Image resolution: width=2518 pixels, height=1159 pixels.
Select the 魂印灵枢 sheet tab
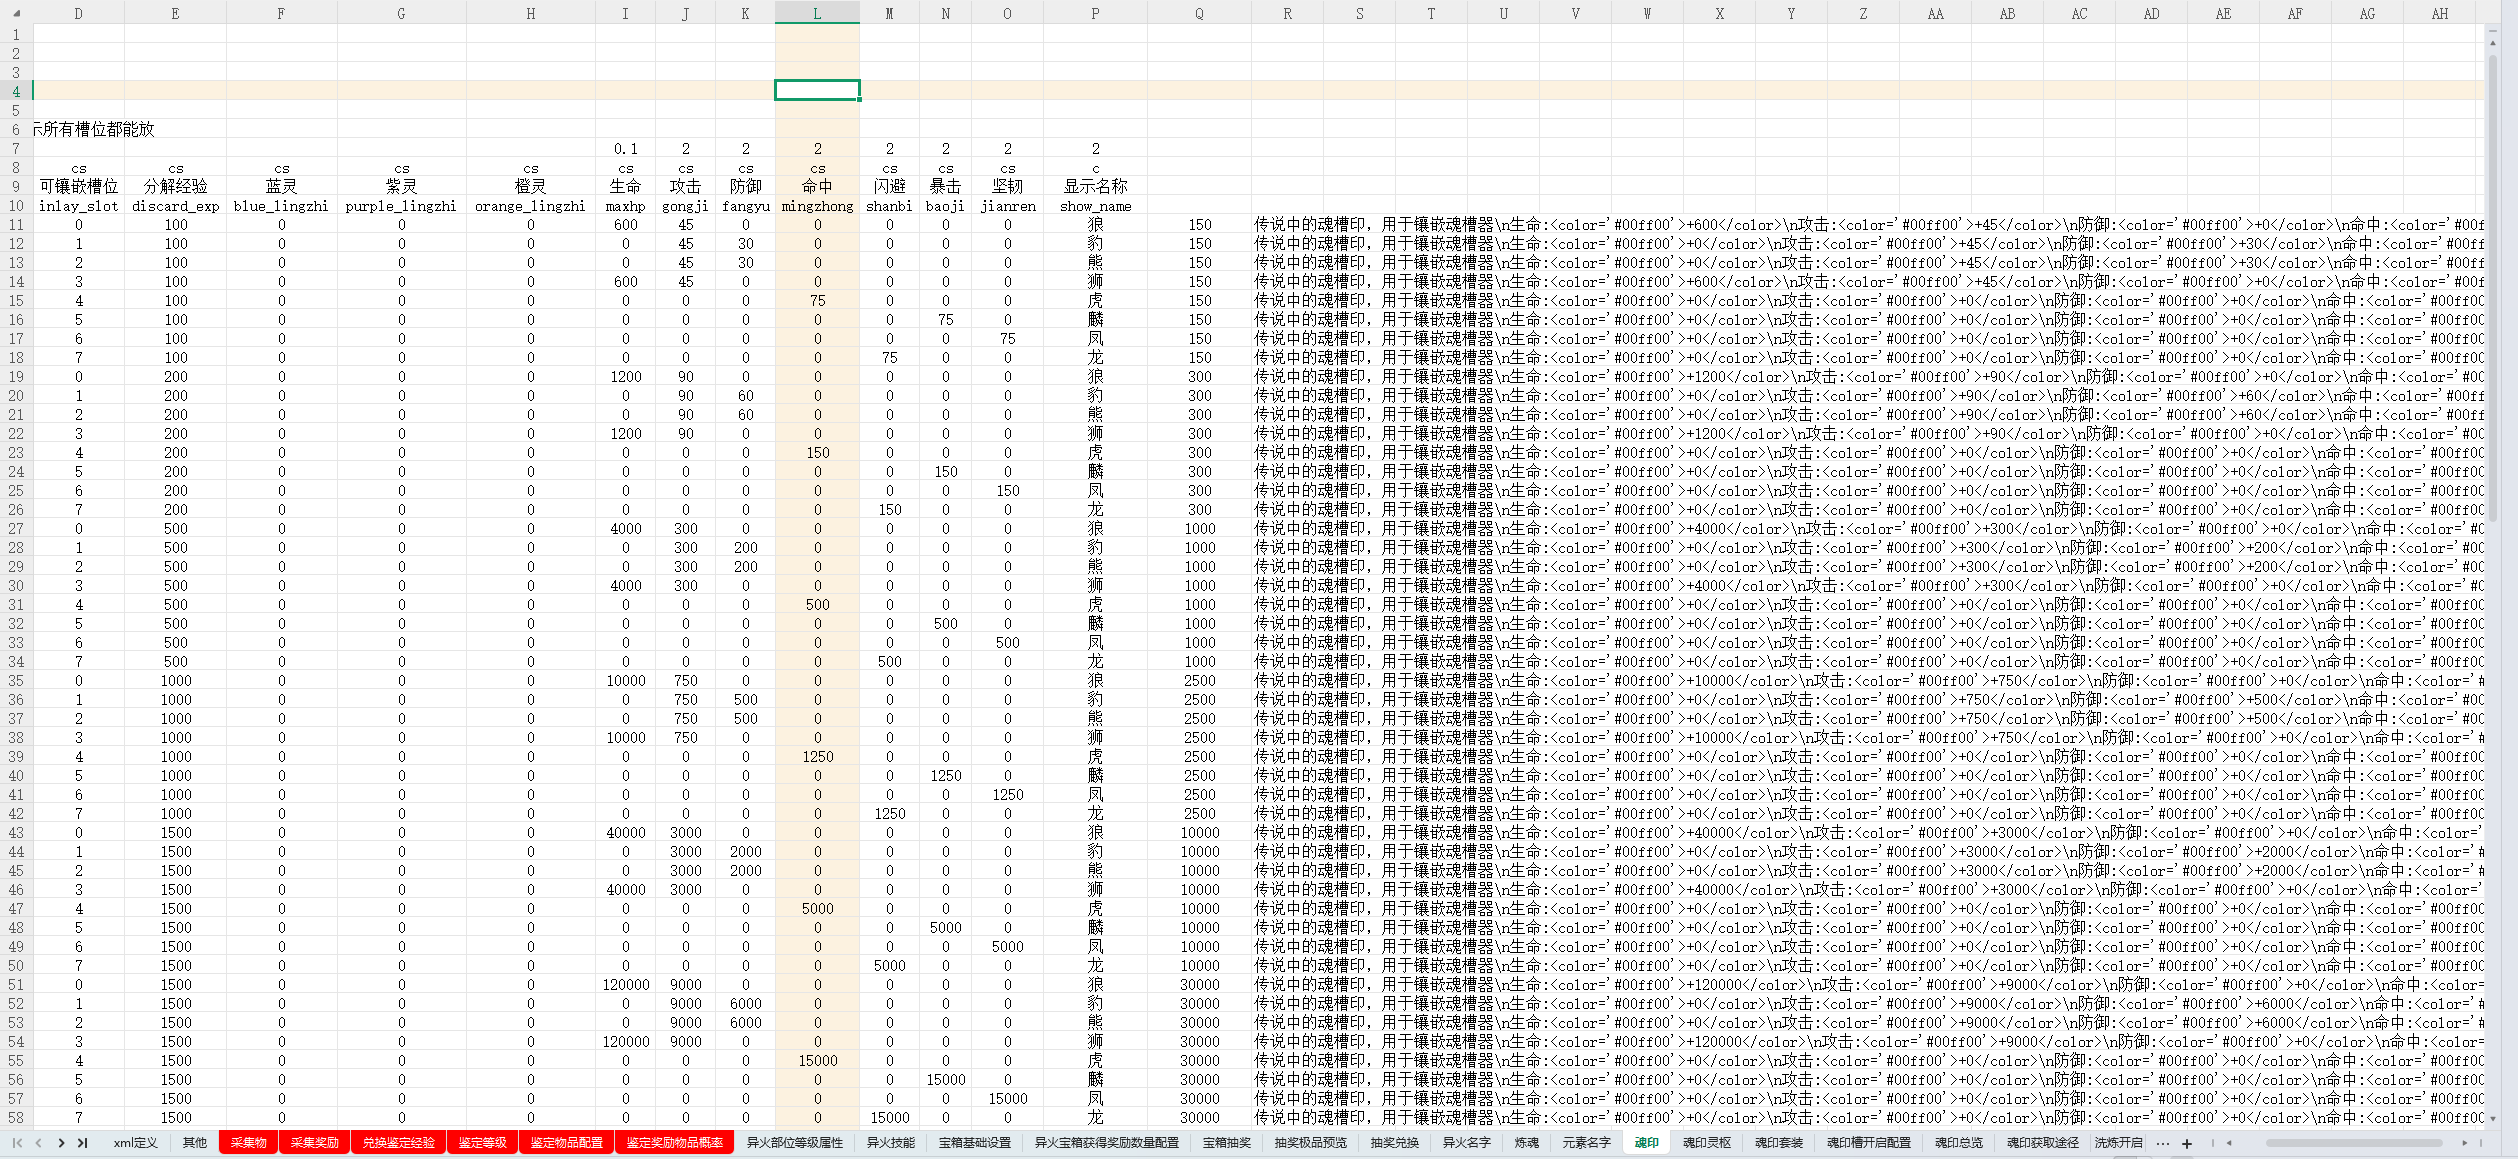tap(1706, 1143)
